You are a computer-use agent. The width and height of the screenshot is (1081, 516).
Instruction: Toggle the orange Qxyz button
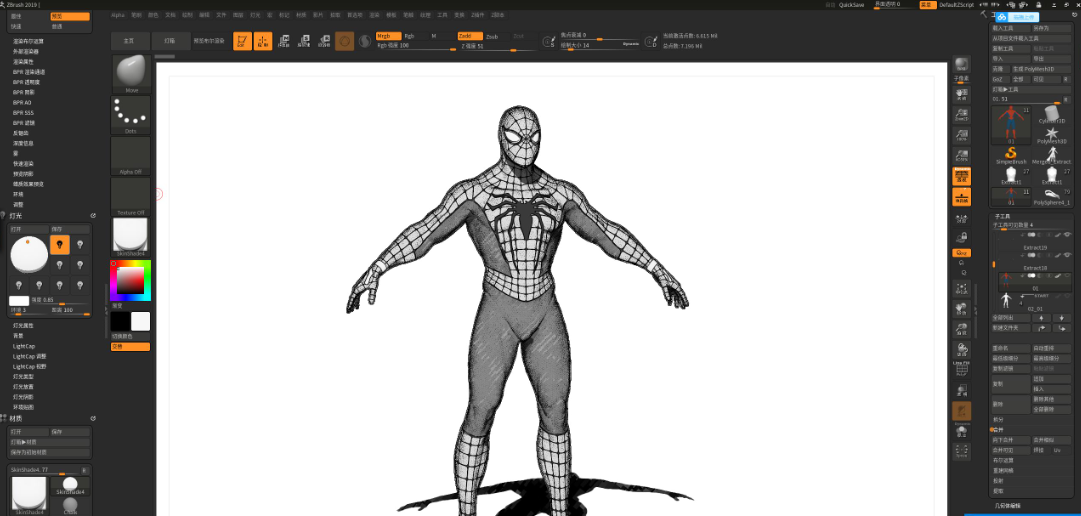[x=962, y=253]
